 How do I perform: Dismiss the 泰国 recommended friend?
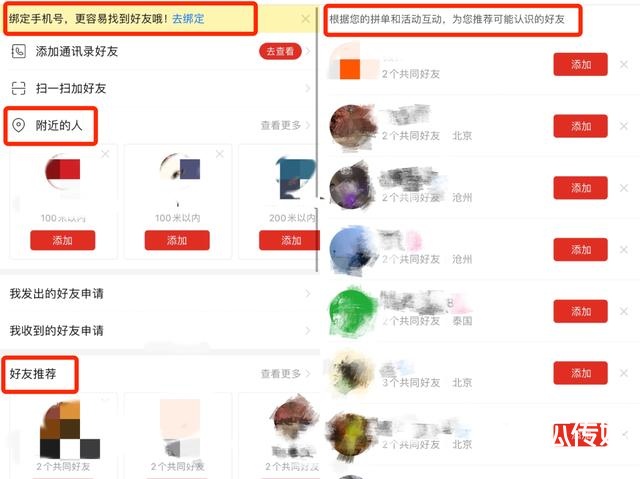[x=624, y=311]
